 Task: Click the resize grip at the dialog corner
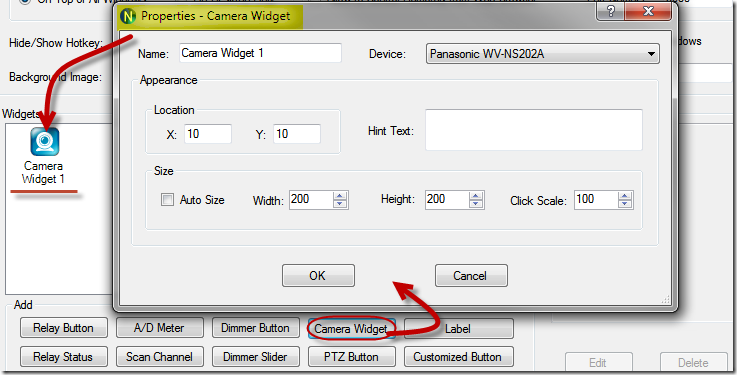pos(666,300)
